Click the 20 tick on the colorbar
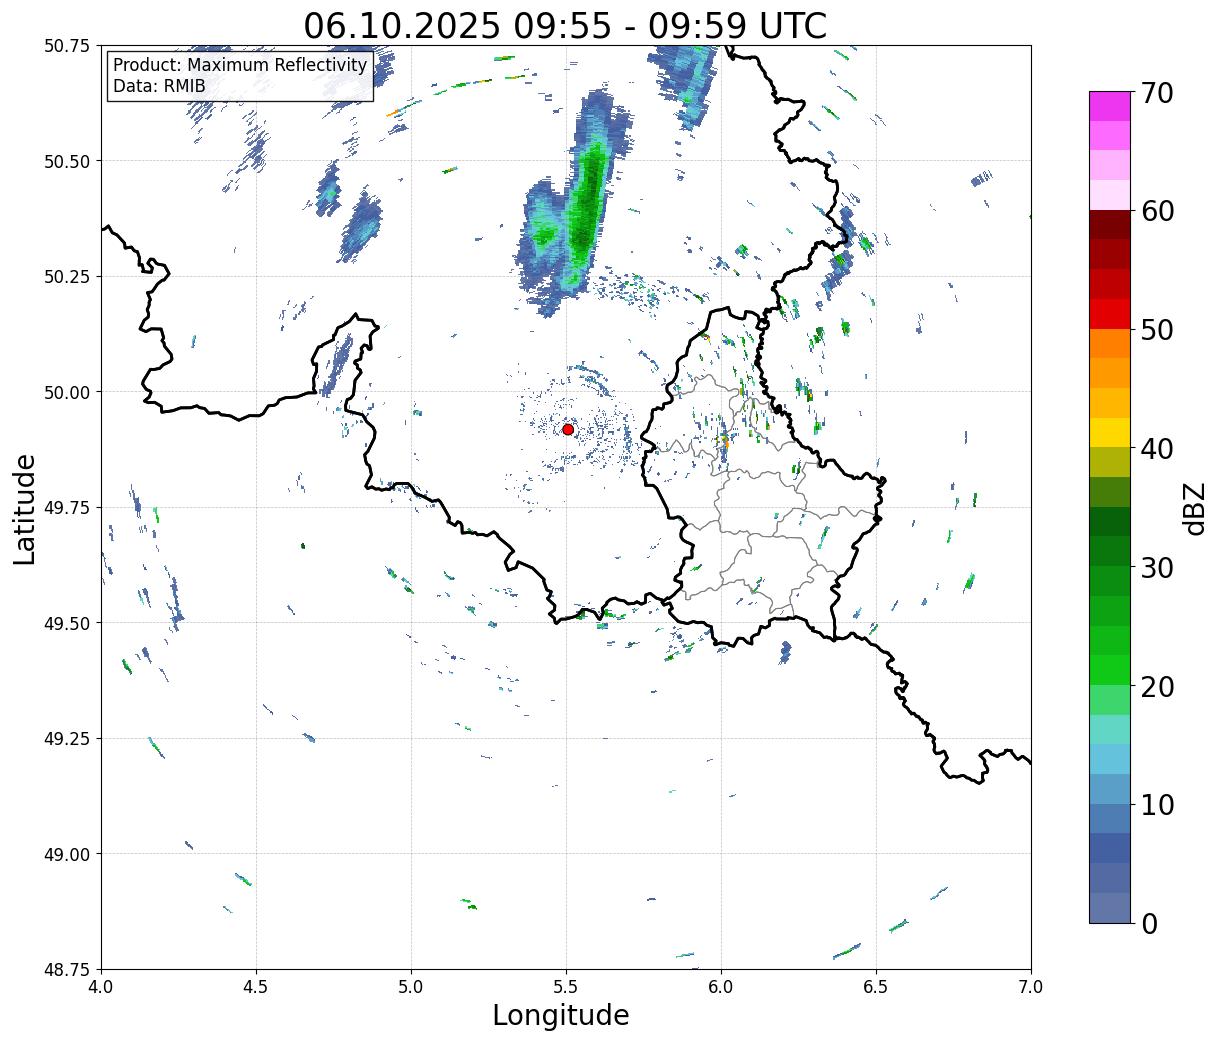 pos(1156,686)
